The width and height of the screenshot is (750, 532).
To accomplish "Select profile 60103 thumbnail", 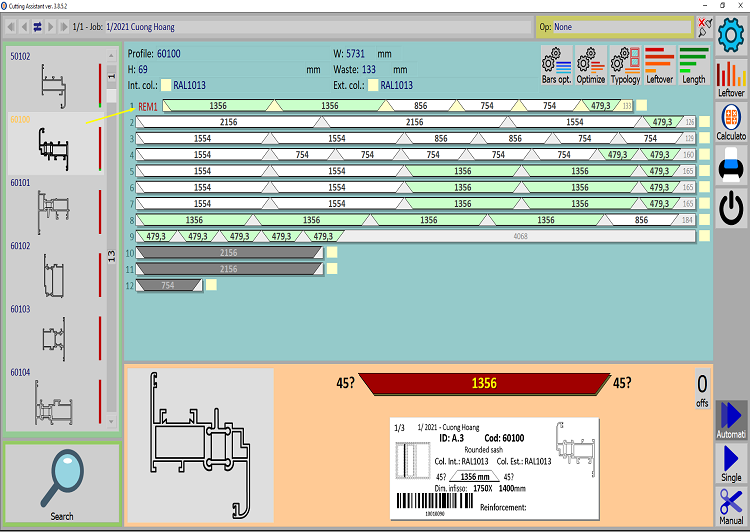I will tap(55, 332).
